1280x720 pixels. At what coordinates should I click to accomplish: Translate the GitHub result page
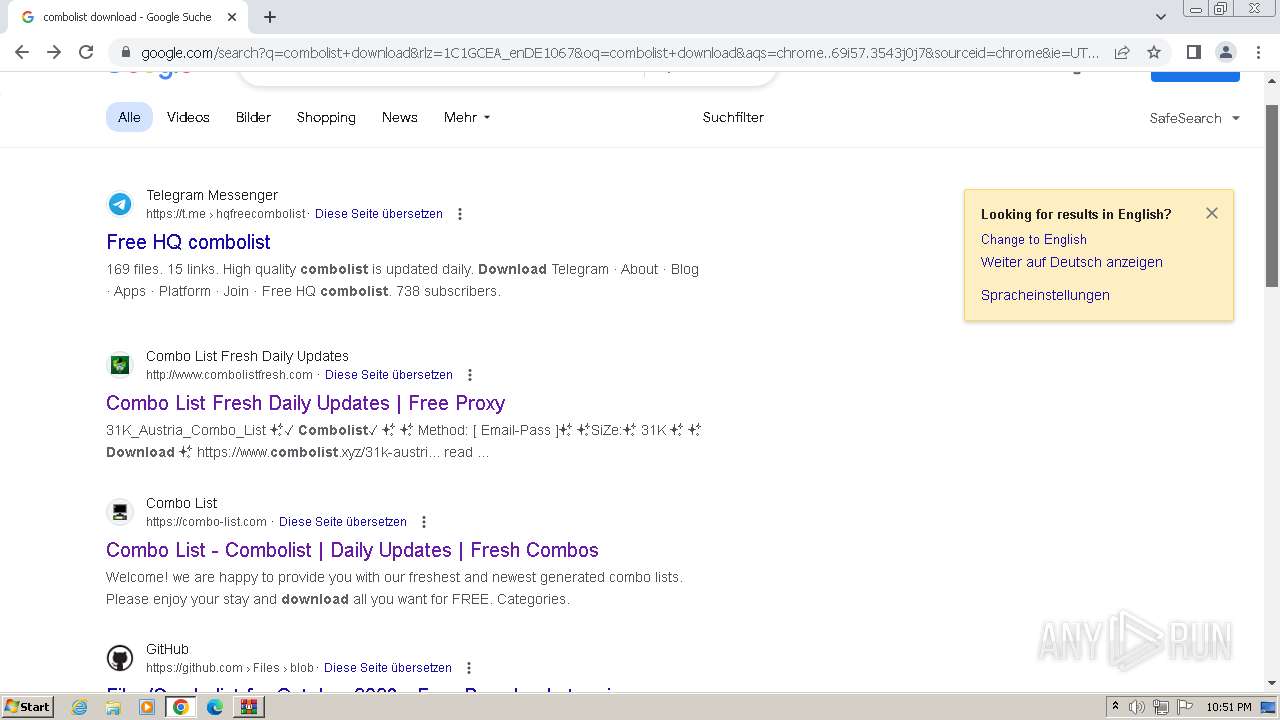(388, 668)
